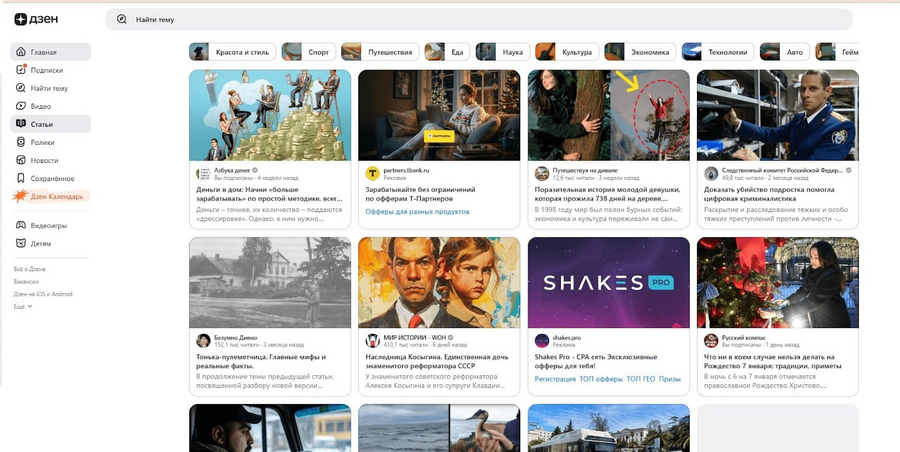
Task: Open black-and-white house photo thumbnail
Action: (270, 283)
